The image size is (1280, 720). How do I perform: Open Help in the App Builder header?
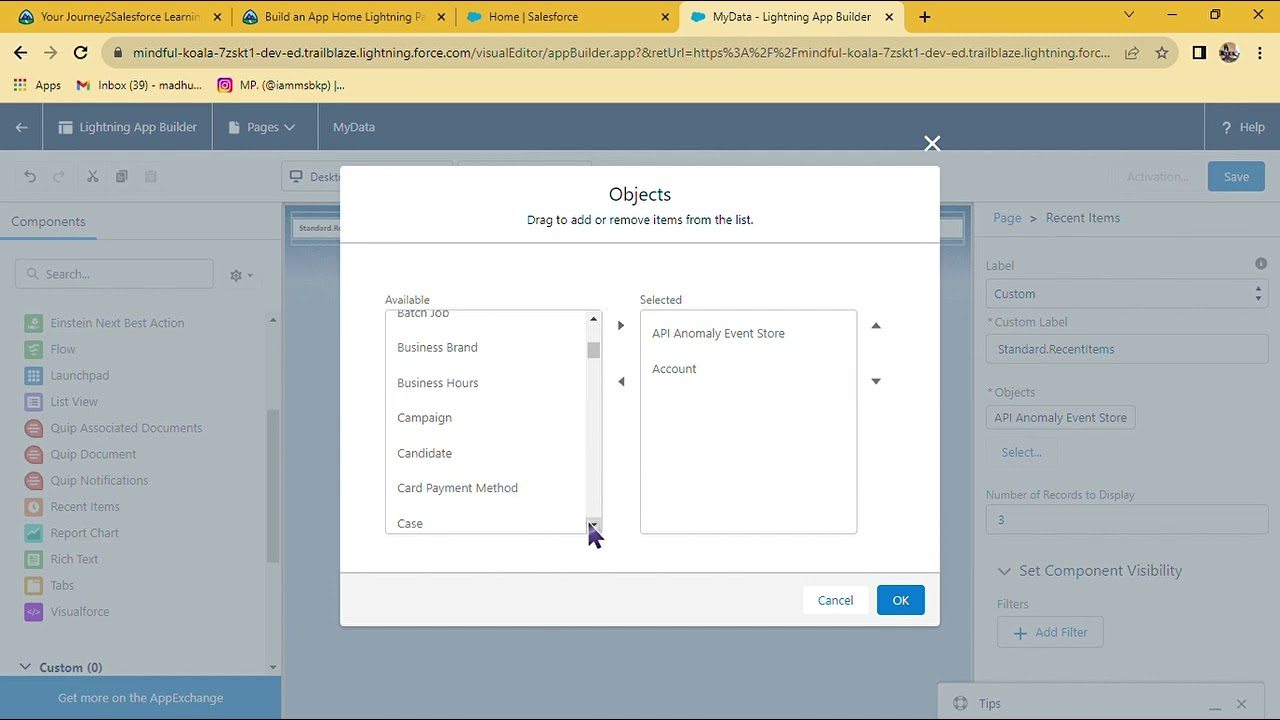(x=1243, y=127)
